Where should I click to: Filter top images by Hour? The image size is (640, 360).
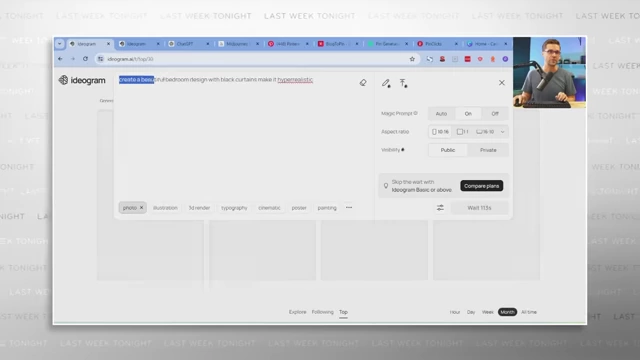(455, 312)
